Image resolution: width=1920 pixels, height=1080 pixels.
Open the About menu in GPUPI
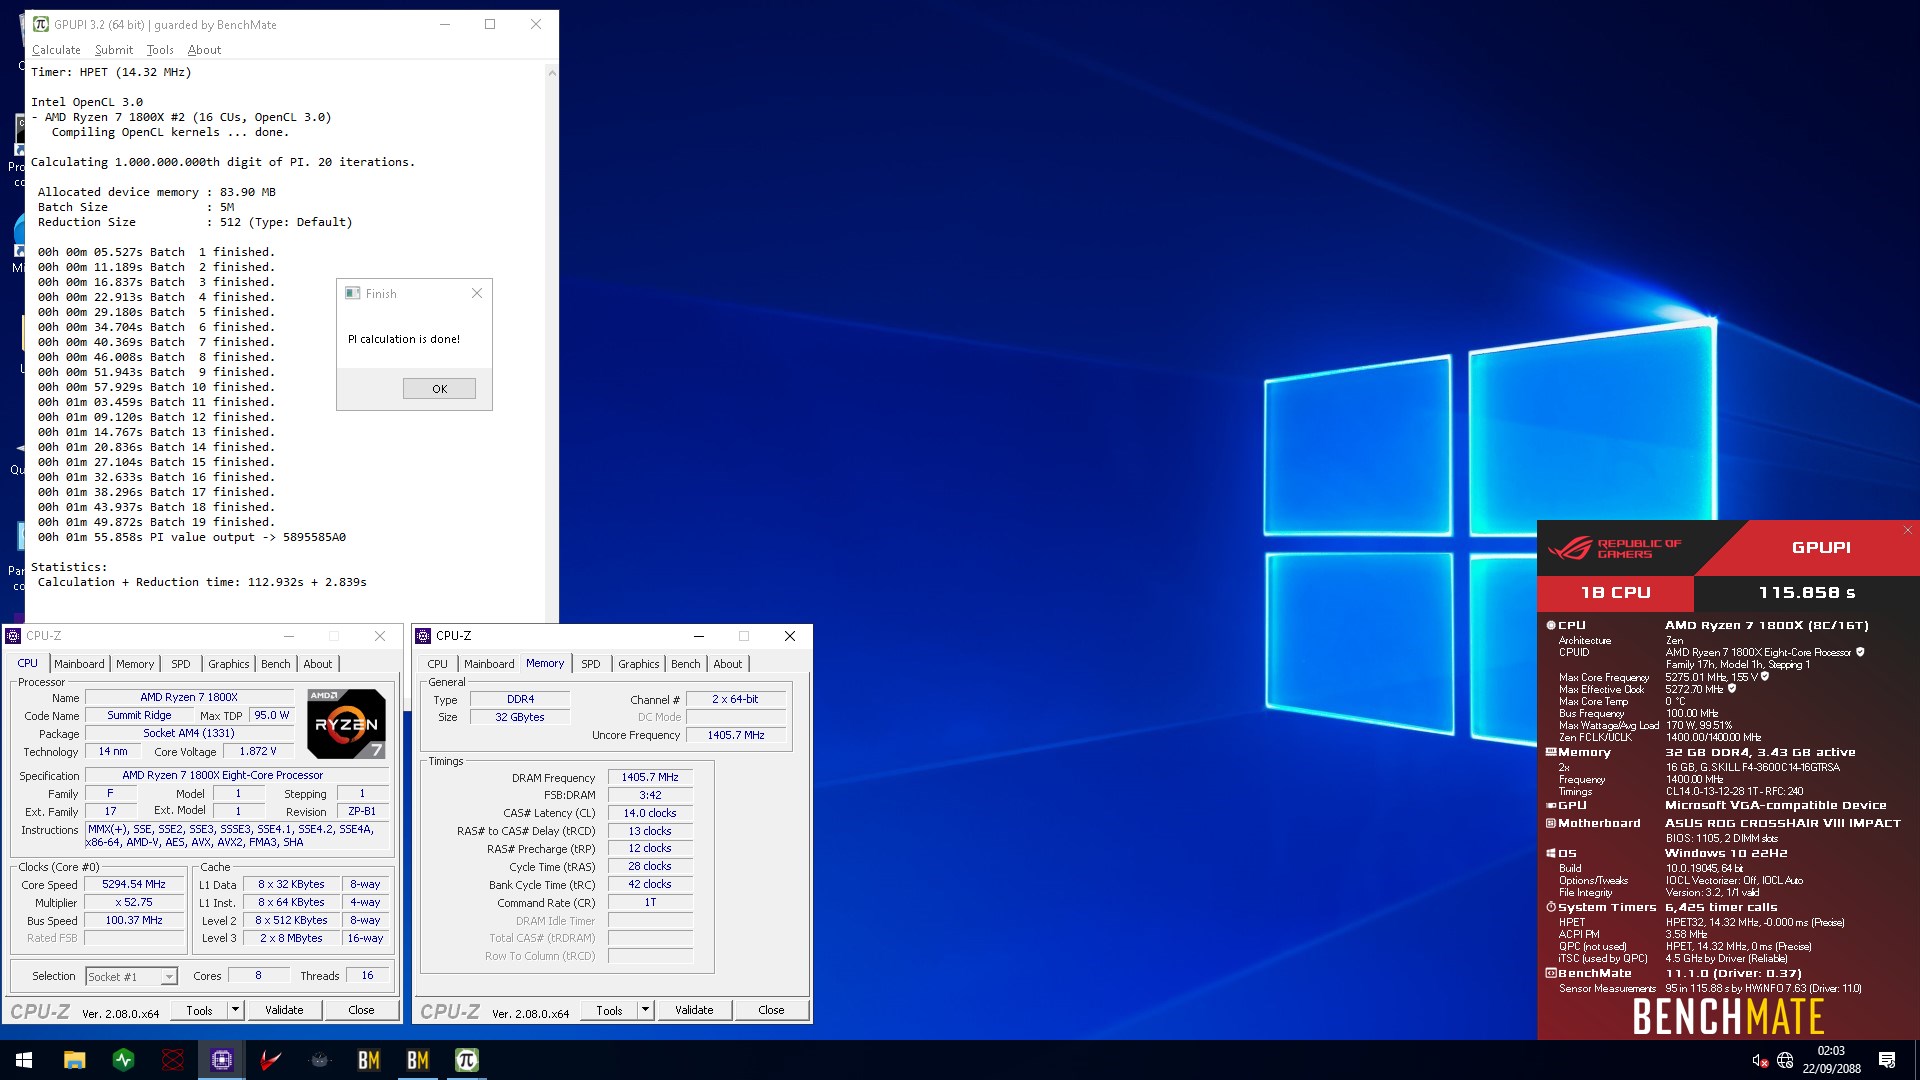pyautogui.click(x=204, y=50)
